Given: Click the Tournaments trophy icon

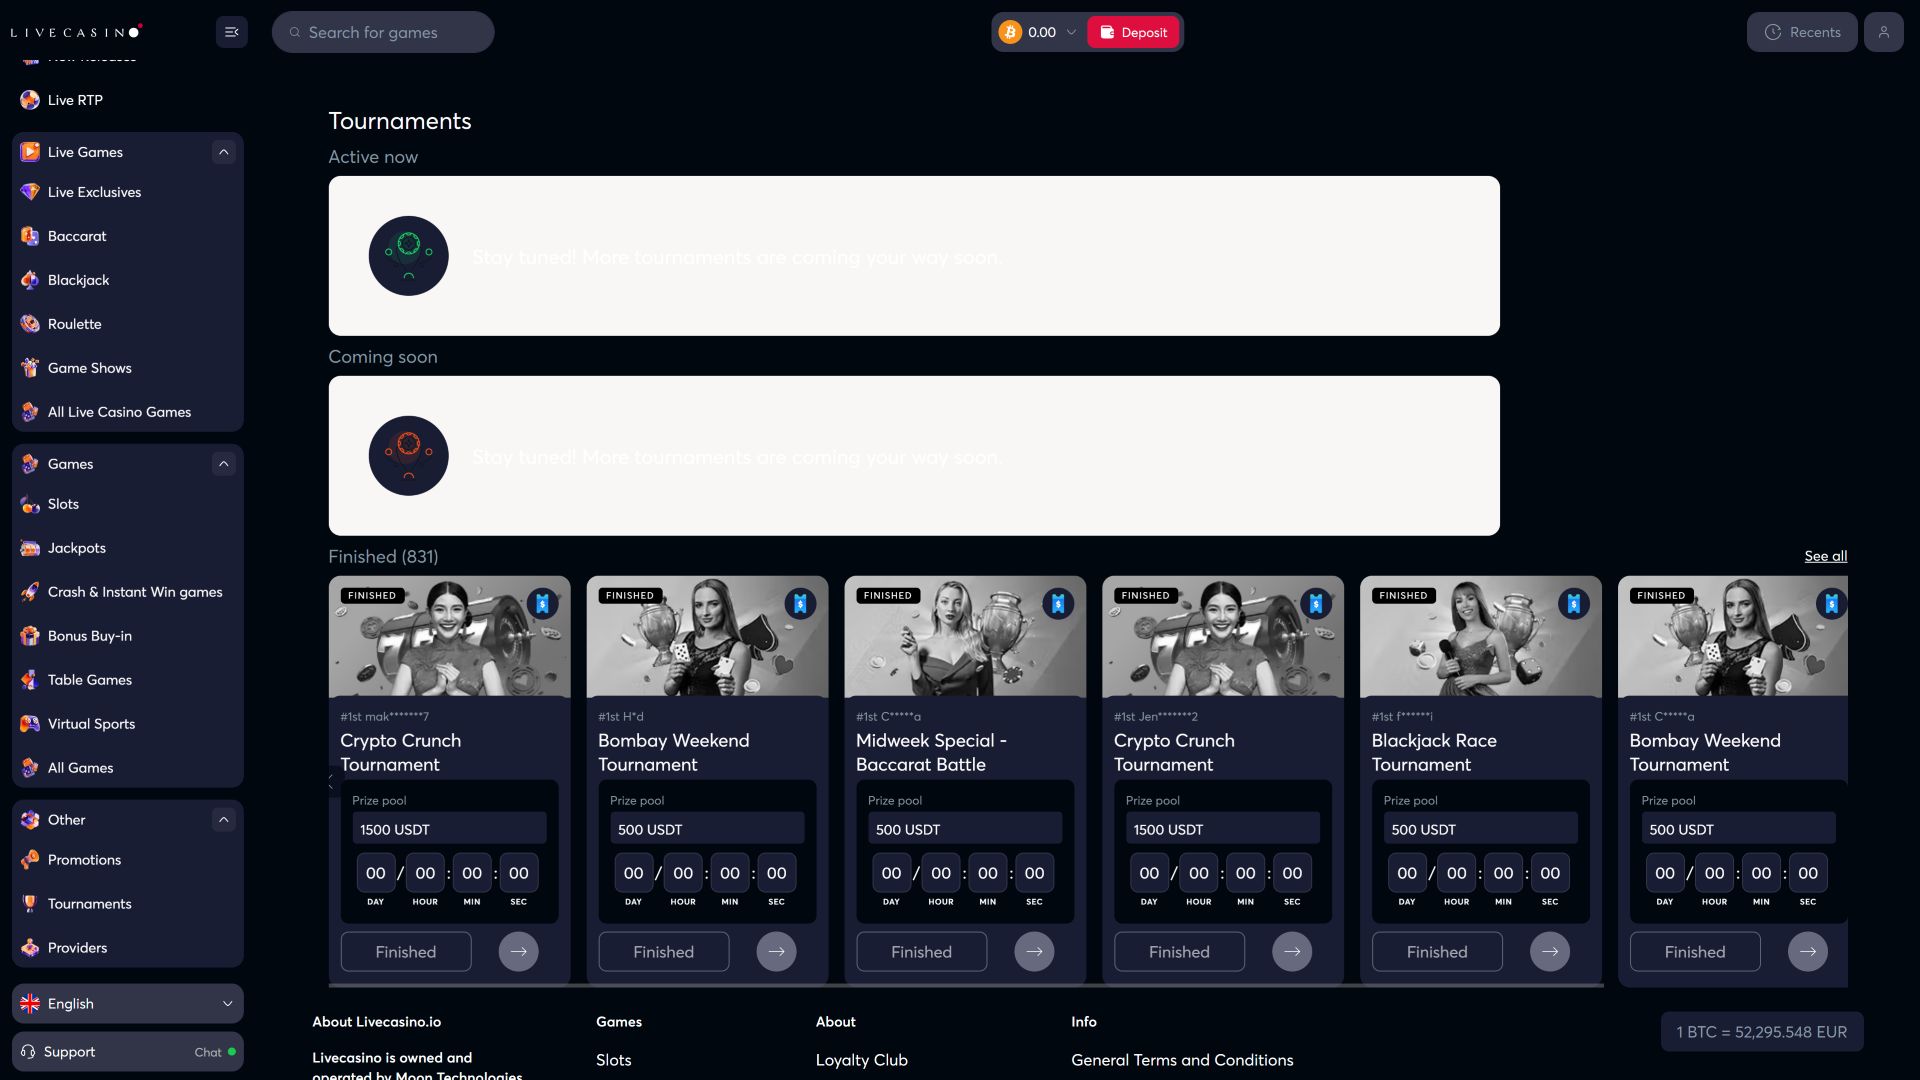Looking at the screenshot, I should pyautogui.click(x=30, y=904).
